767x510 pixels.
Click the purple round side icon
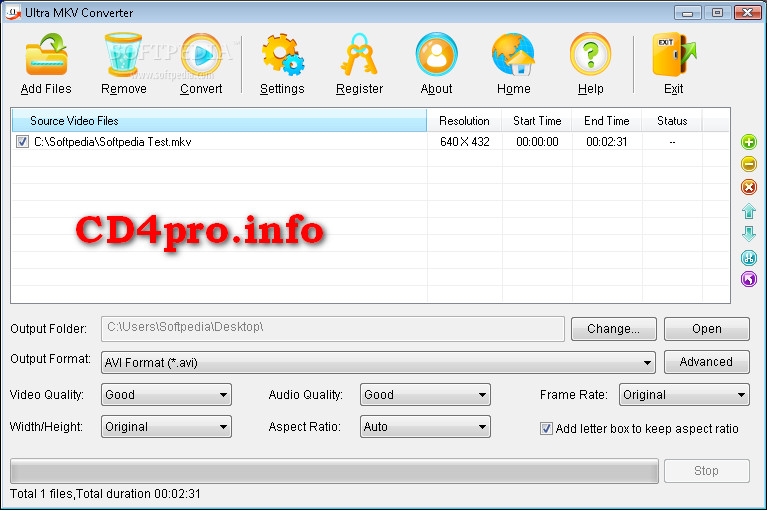click(748, 279)
